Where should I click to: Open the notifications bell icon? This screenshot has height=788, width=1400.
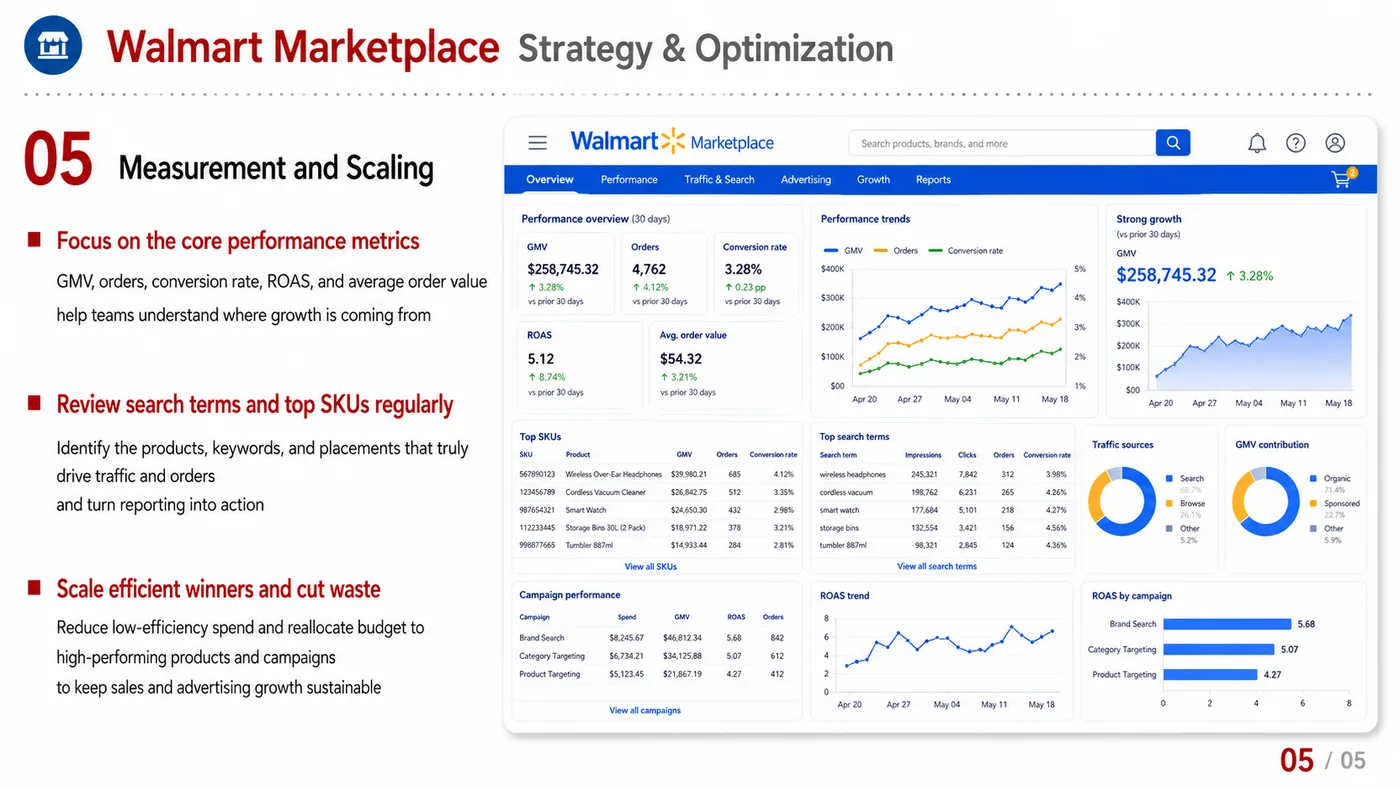[x=1257, y=143]
